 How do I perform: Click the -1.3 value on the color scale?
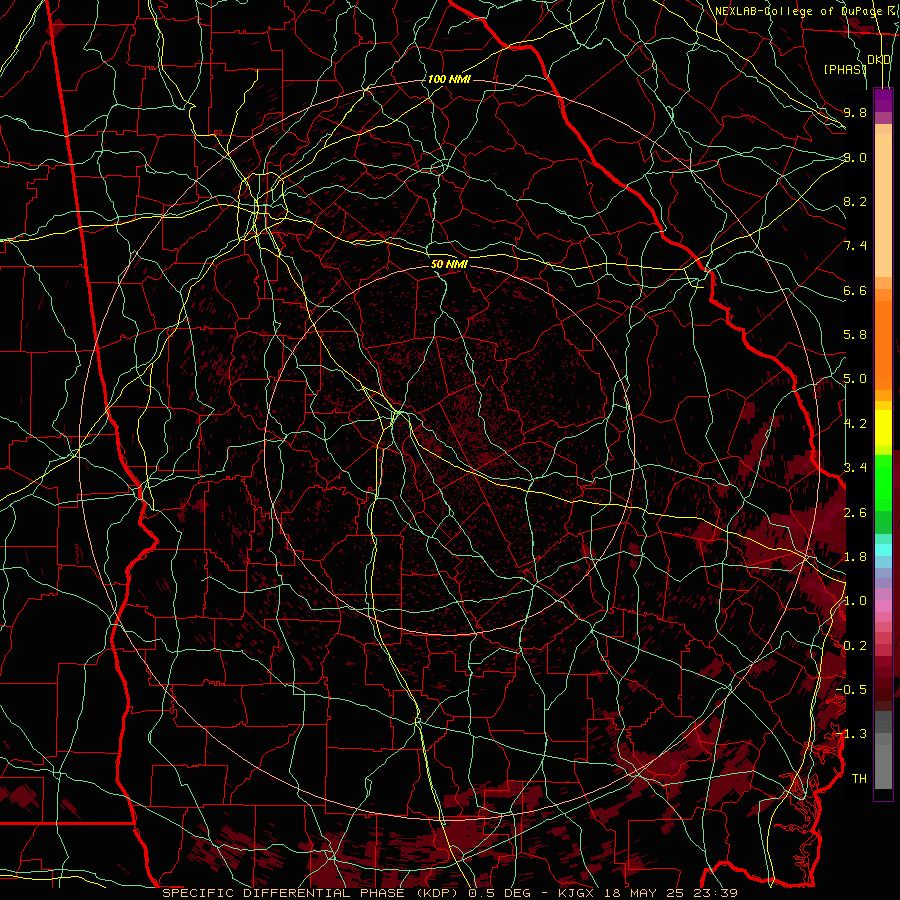tap(851, 734)
